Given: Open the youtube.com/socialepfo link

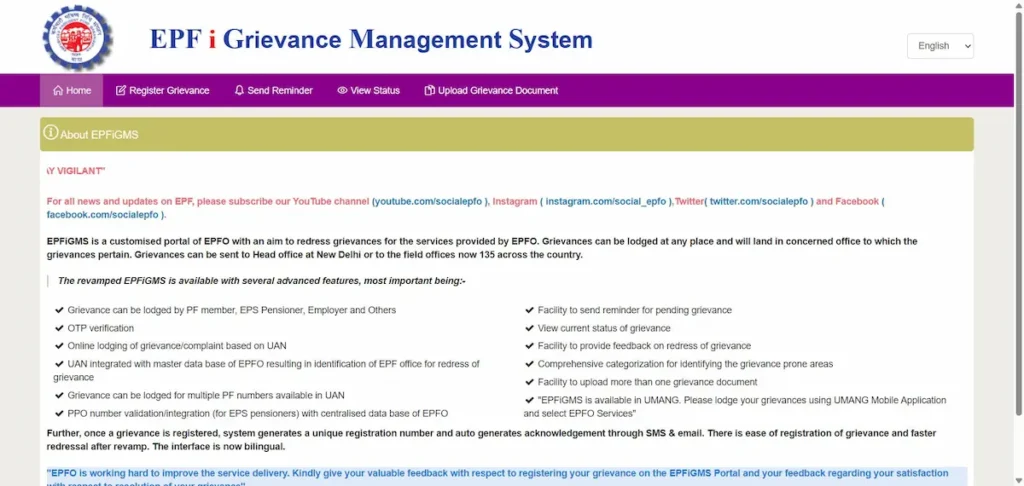Looking at the screenshot, I should point(429,201).
